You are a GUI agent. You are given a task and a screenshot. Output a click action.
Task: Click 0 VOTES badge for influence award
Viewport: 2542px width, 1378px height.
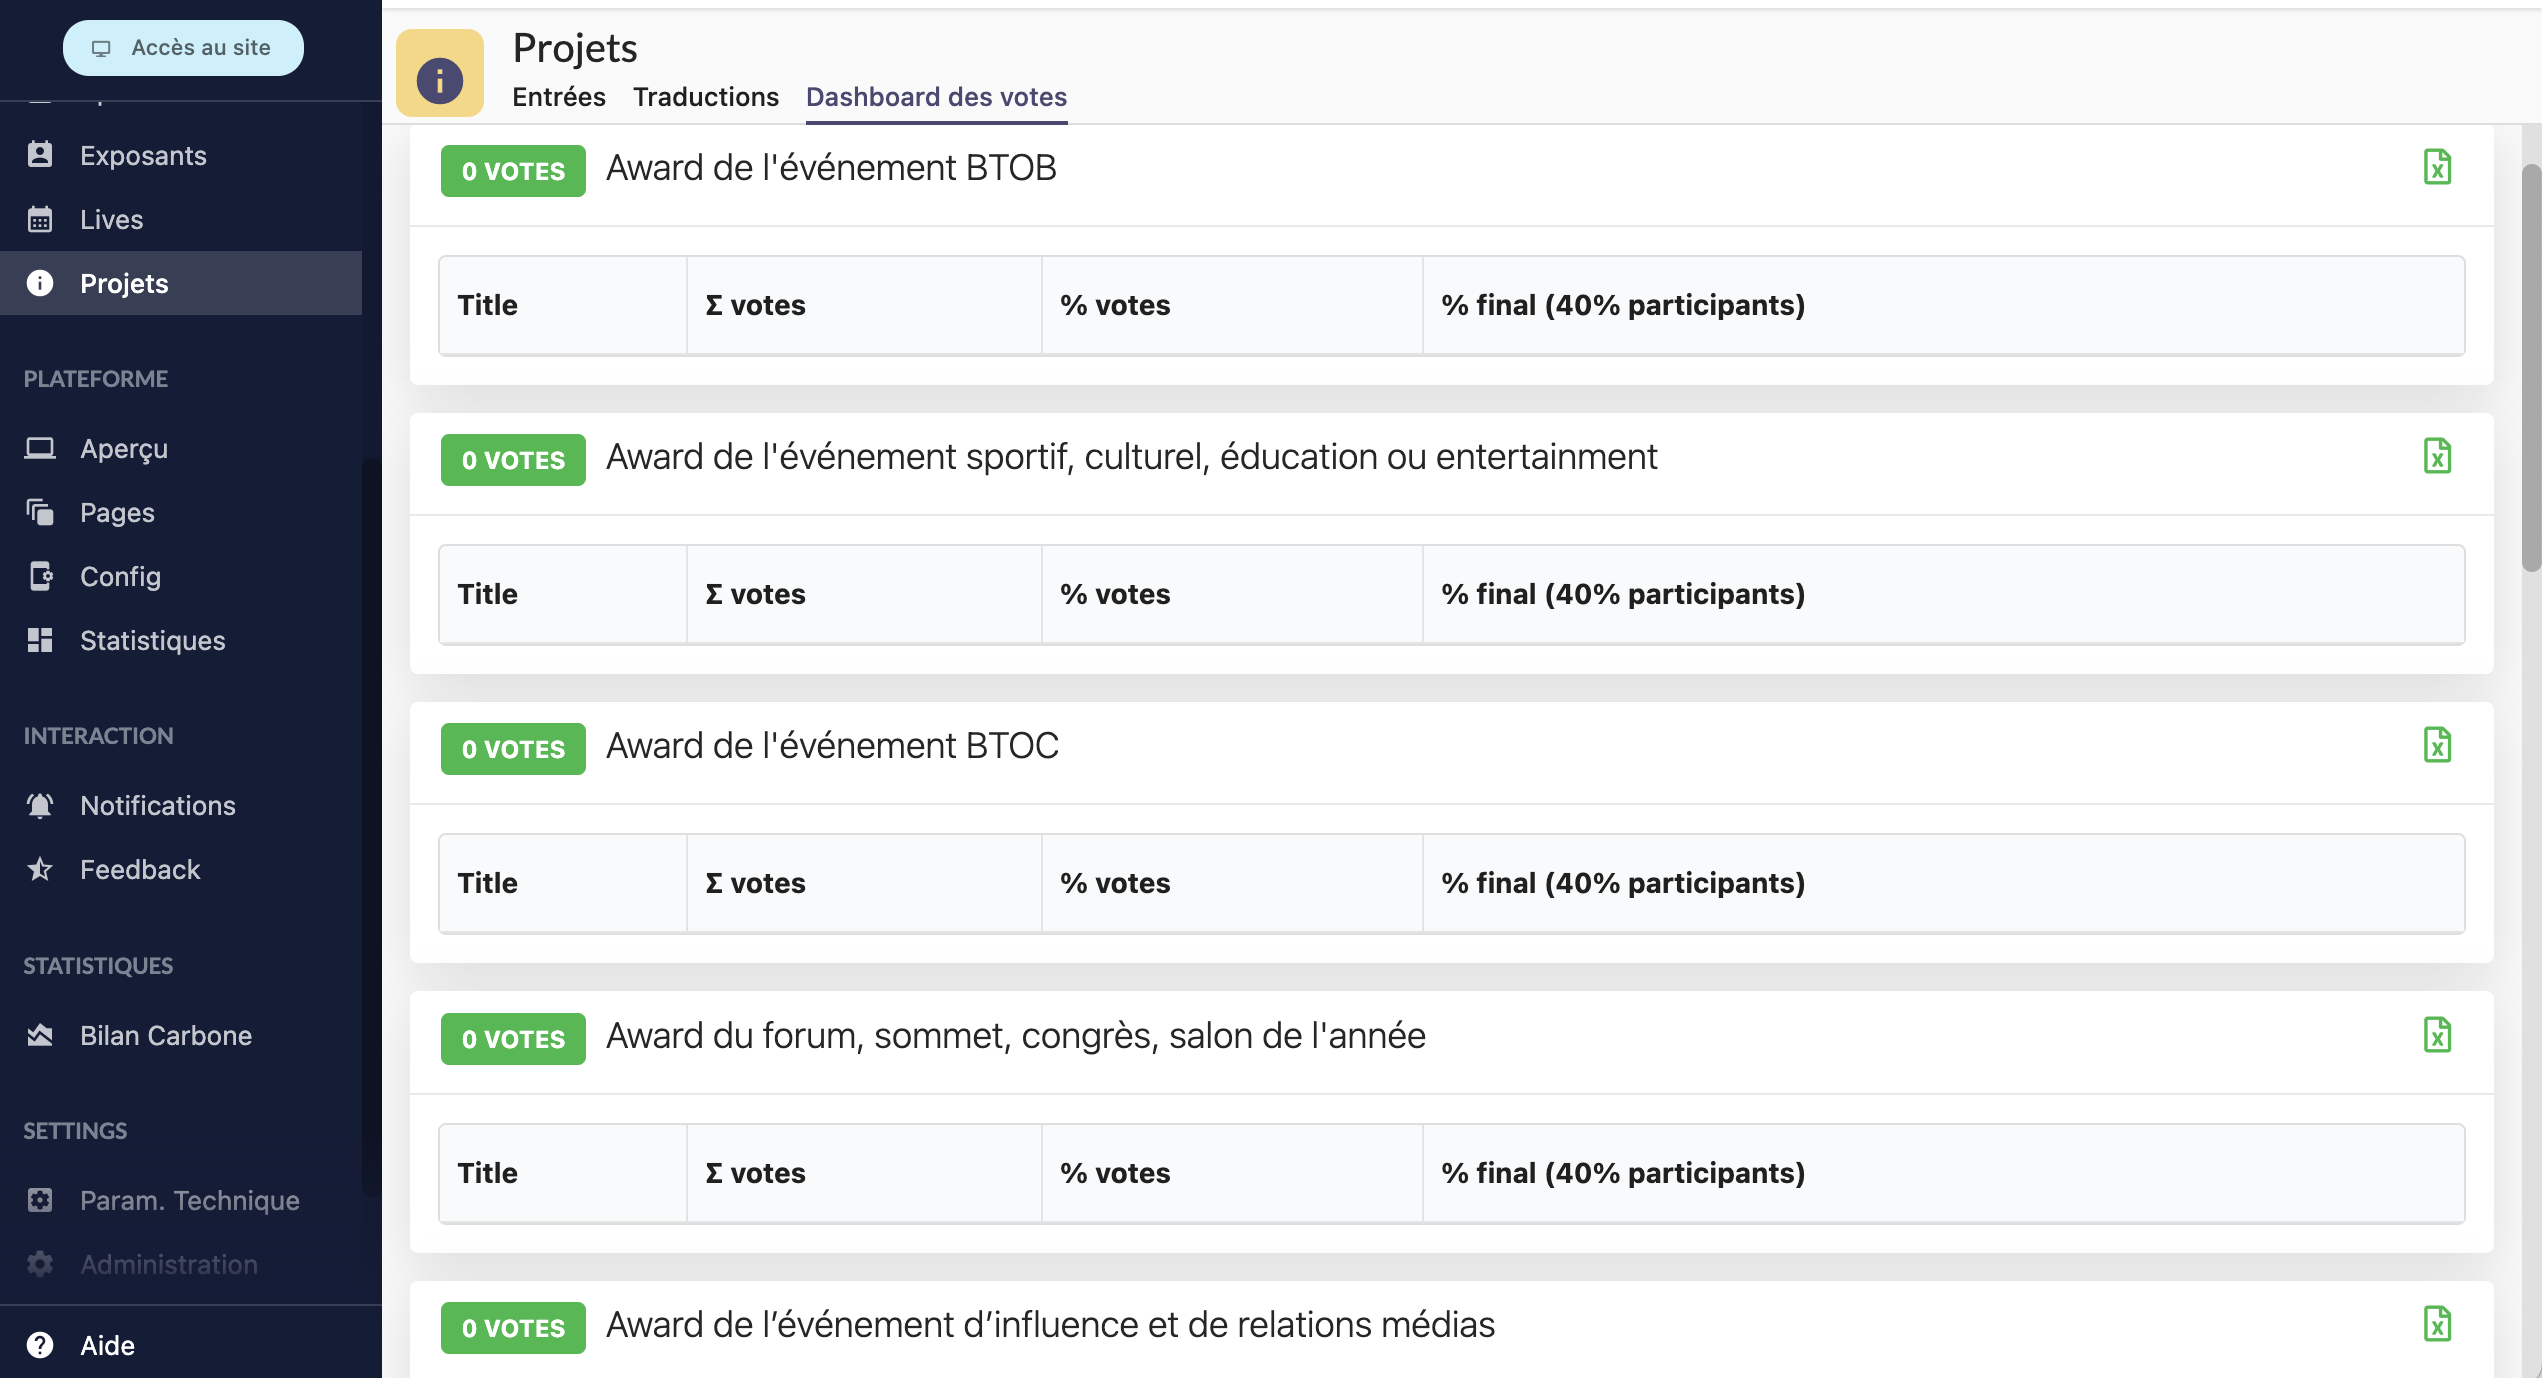pos(513,1328)
